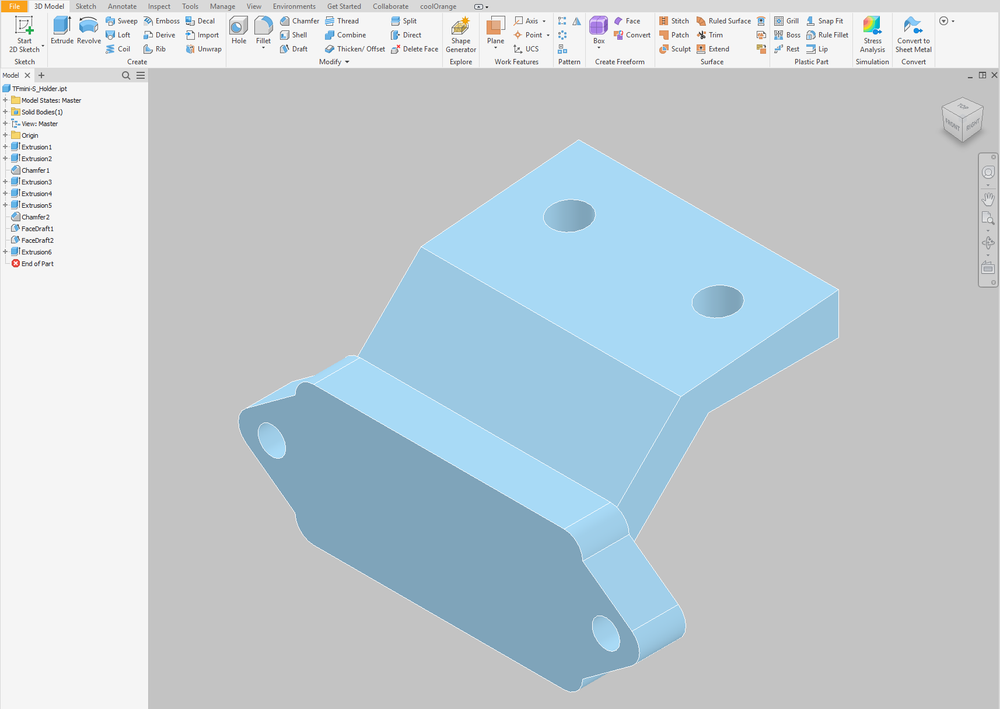Click the Combine tool
Screen dimensions: 1000x709
pyautogui.click(x=345, y=35)
